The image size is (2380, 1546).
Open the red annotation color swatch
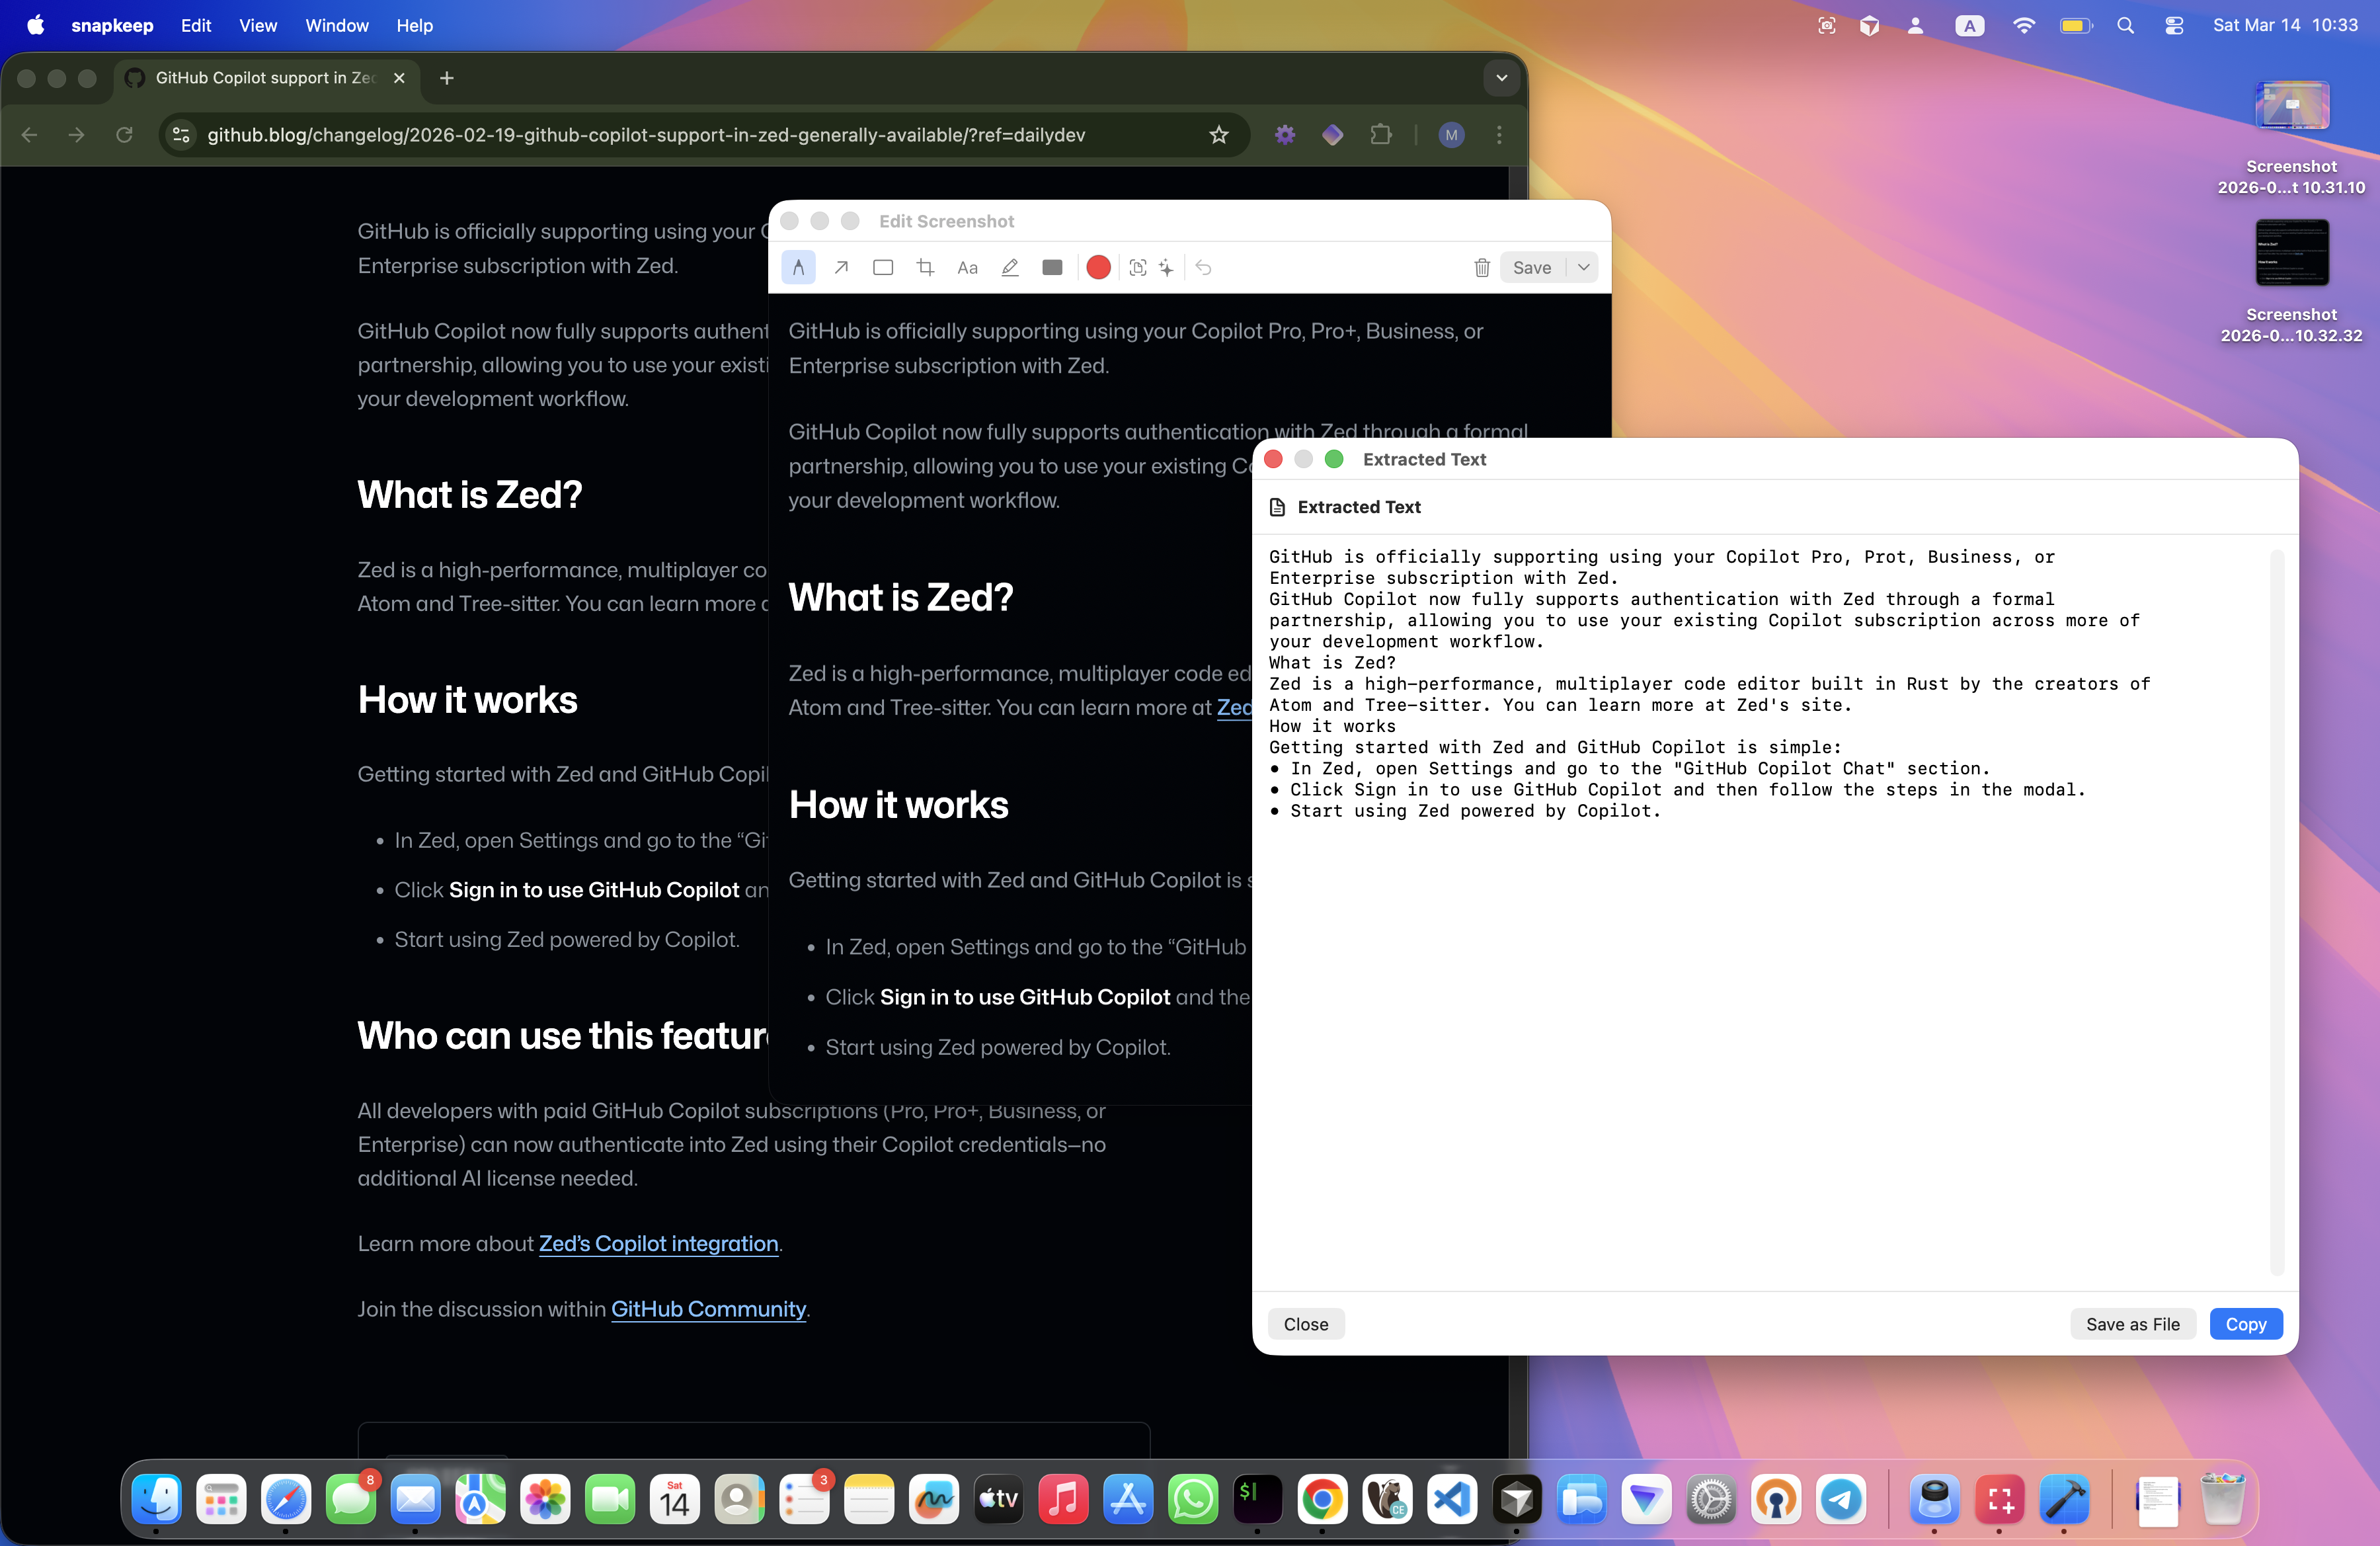(1098, 267)
